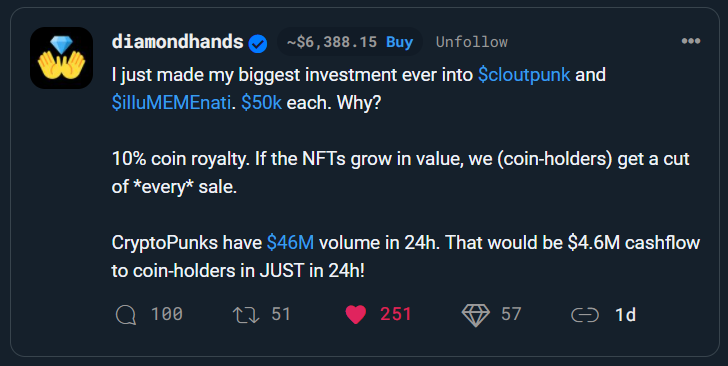Click the $50k highlighted link
Screen dimensions: 728x366
(261, 103)
